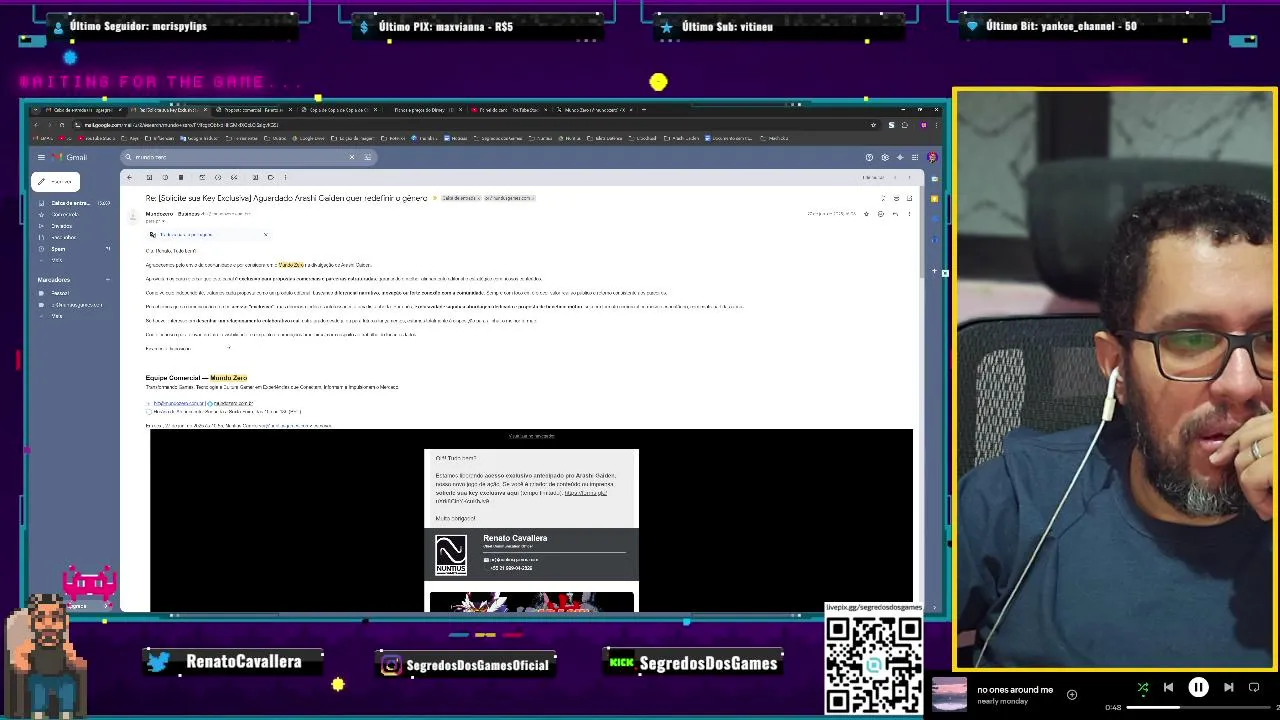This screenshot has width=1280, height=720.
Task: Open the Inbox folder in Gmail sidebar
Action: (75, 203)
